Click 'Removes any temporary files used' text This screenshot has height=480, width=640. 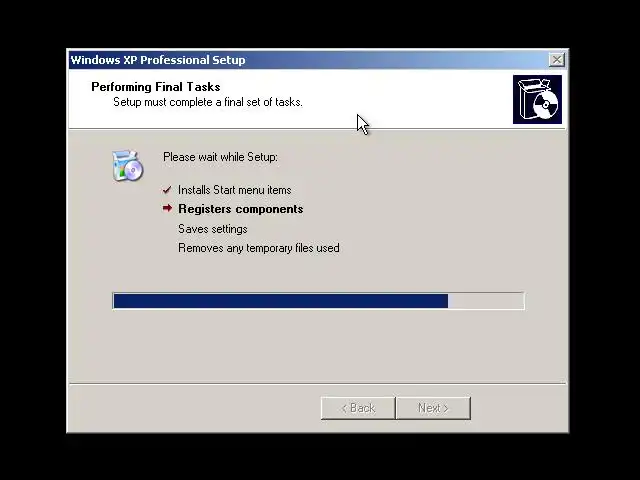pyautogui.click(x=259, y=248)
